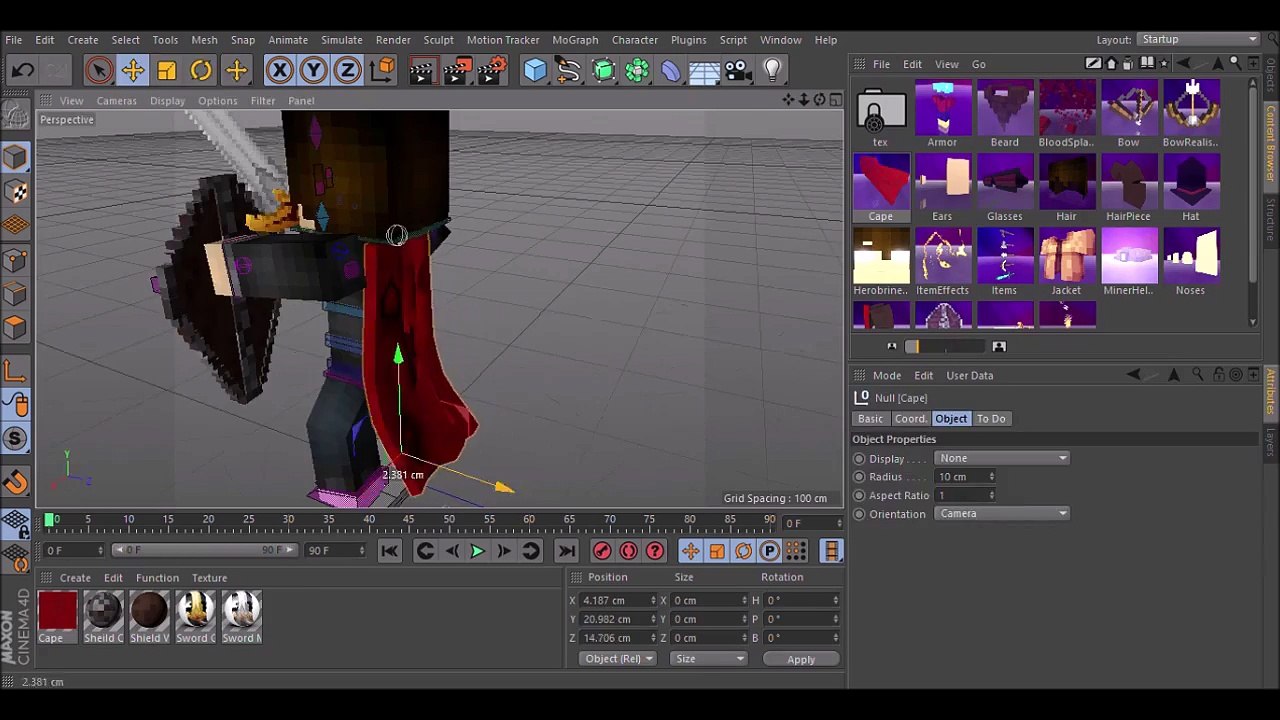The width and height of the screenshot is (1280, 720).
Task: Select the Rotate tool
Action: (201, 70)
